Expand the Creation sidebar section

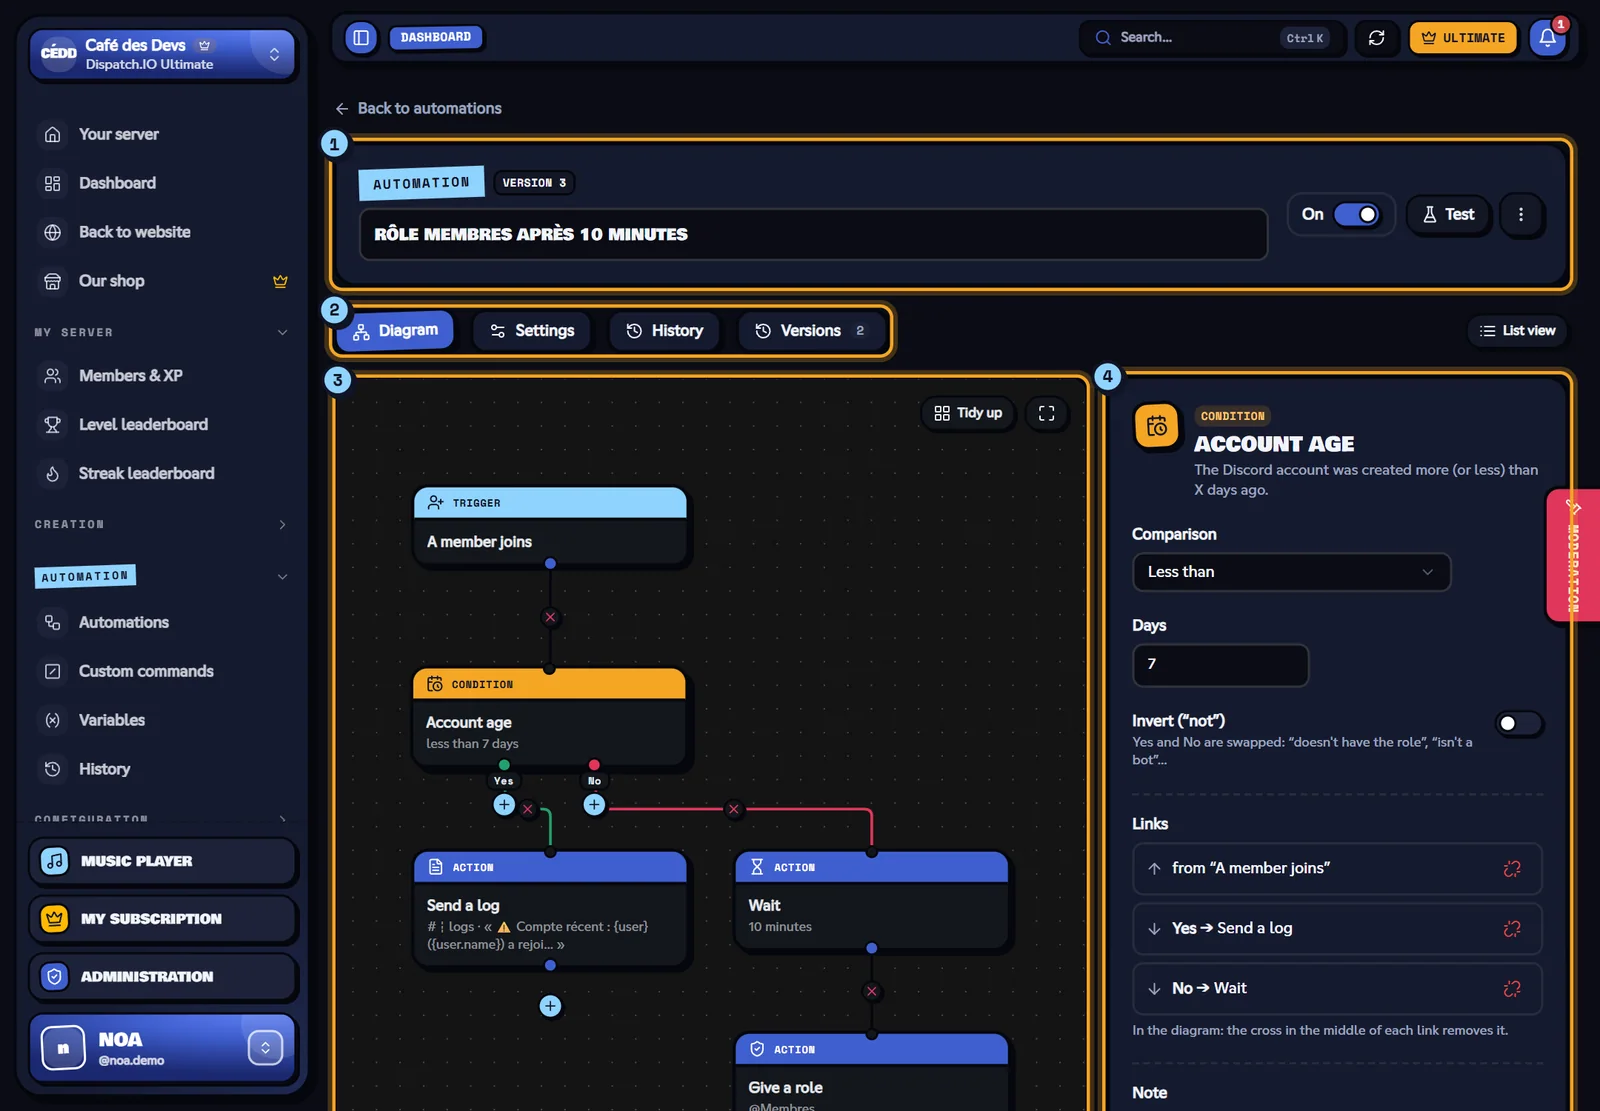click(282, 524)
